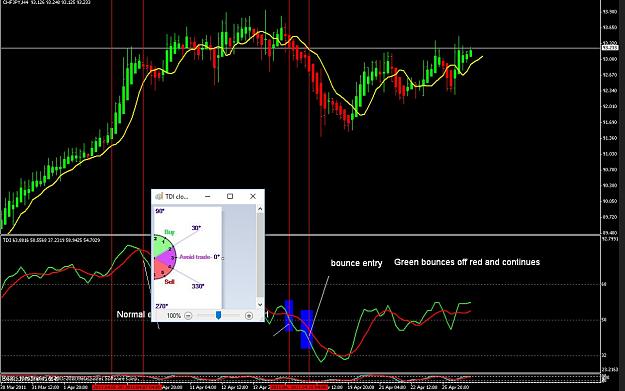Image resolution: width=625 pixels, height=391 pixels.
Task: Maximize the TDI clock window
Action: click(230, 196)
